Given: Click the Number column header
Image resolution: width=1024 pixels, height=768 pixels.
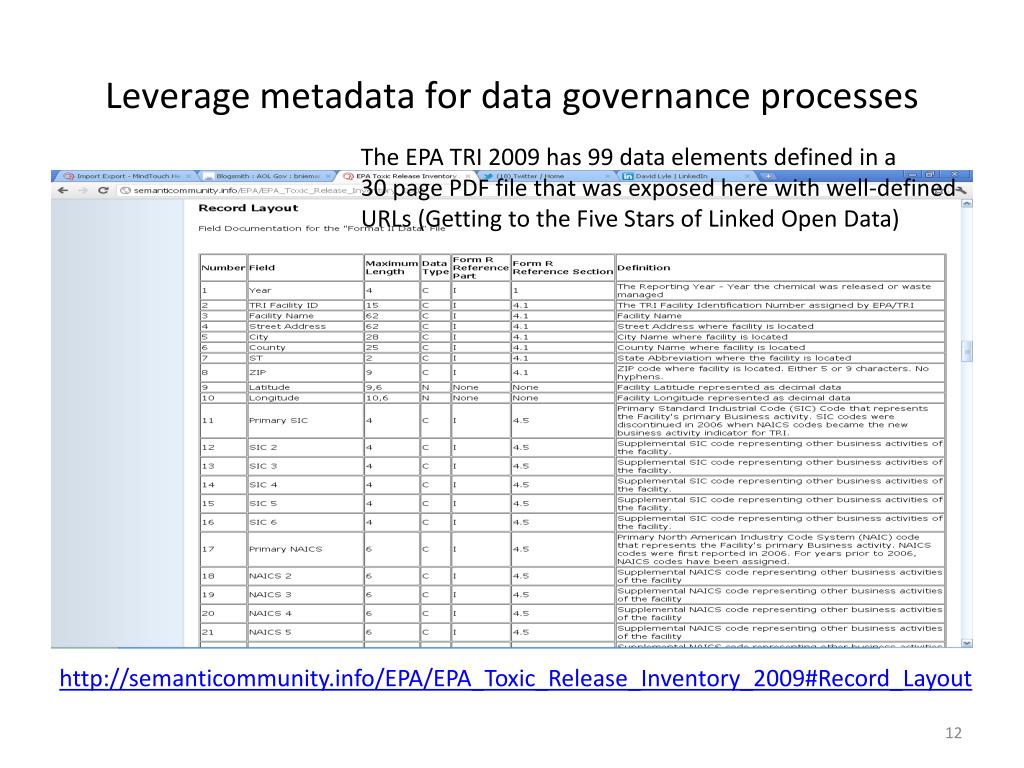Looking at the screenshot, I should click(223, 268).
